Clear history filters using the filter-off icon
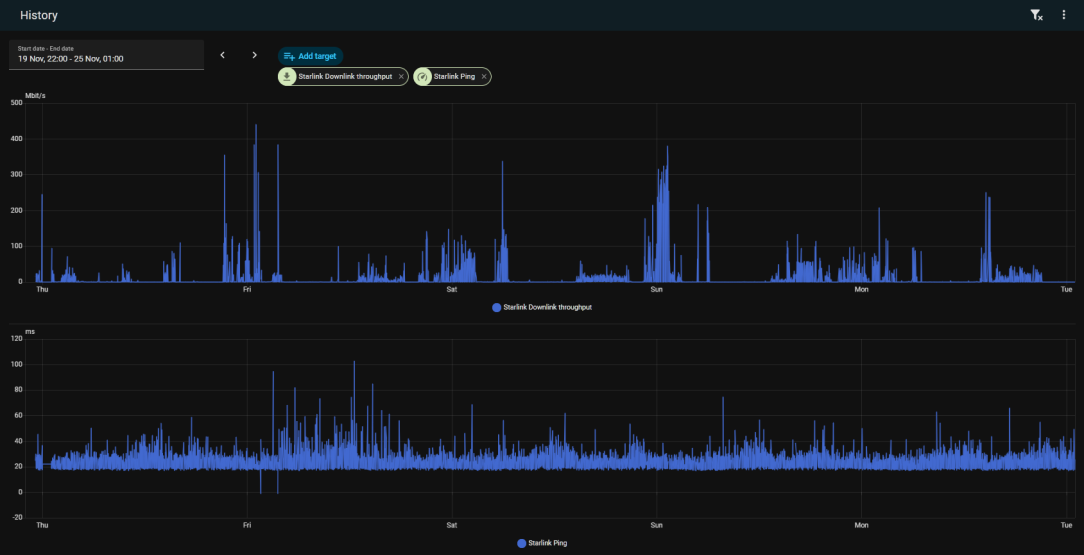 click(x=1036, y=15)
